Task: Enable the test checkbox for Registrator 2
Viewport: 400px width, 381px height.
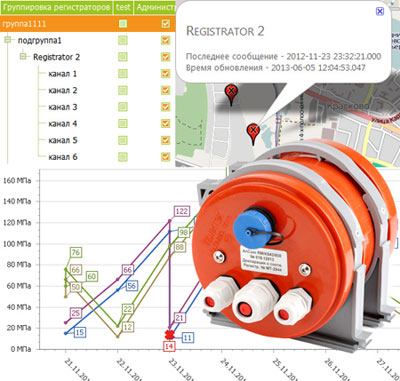Action: coord(123,57)
